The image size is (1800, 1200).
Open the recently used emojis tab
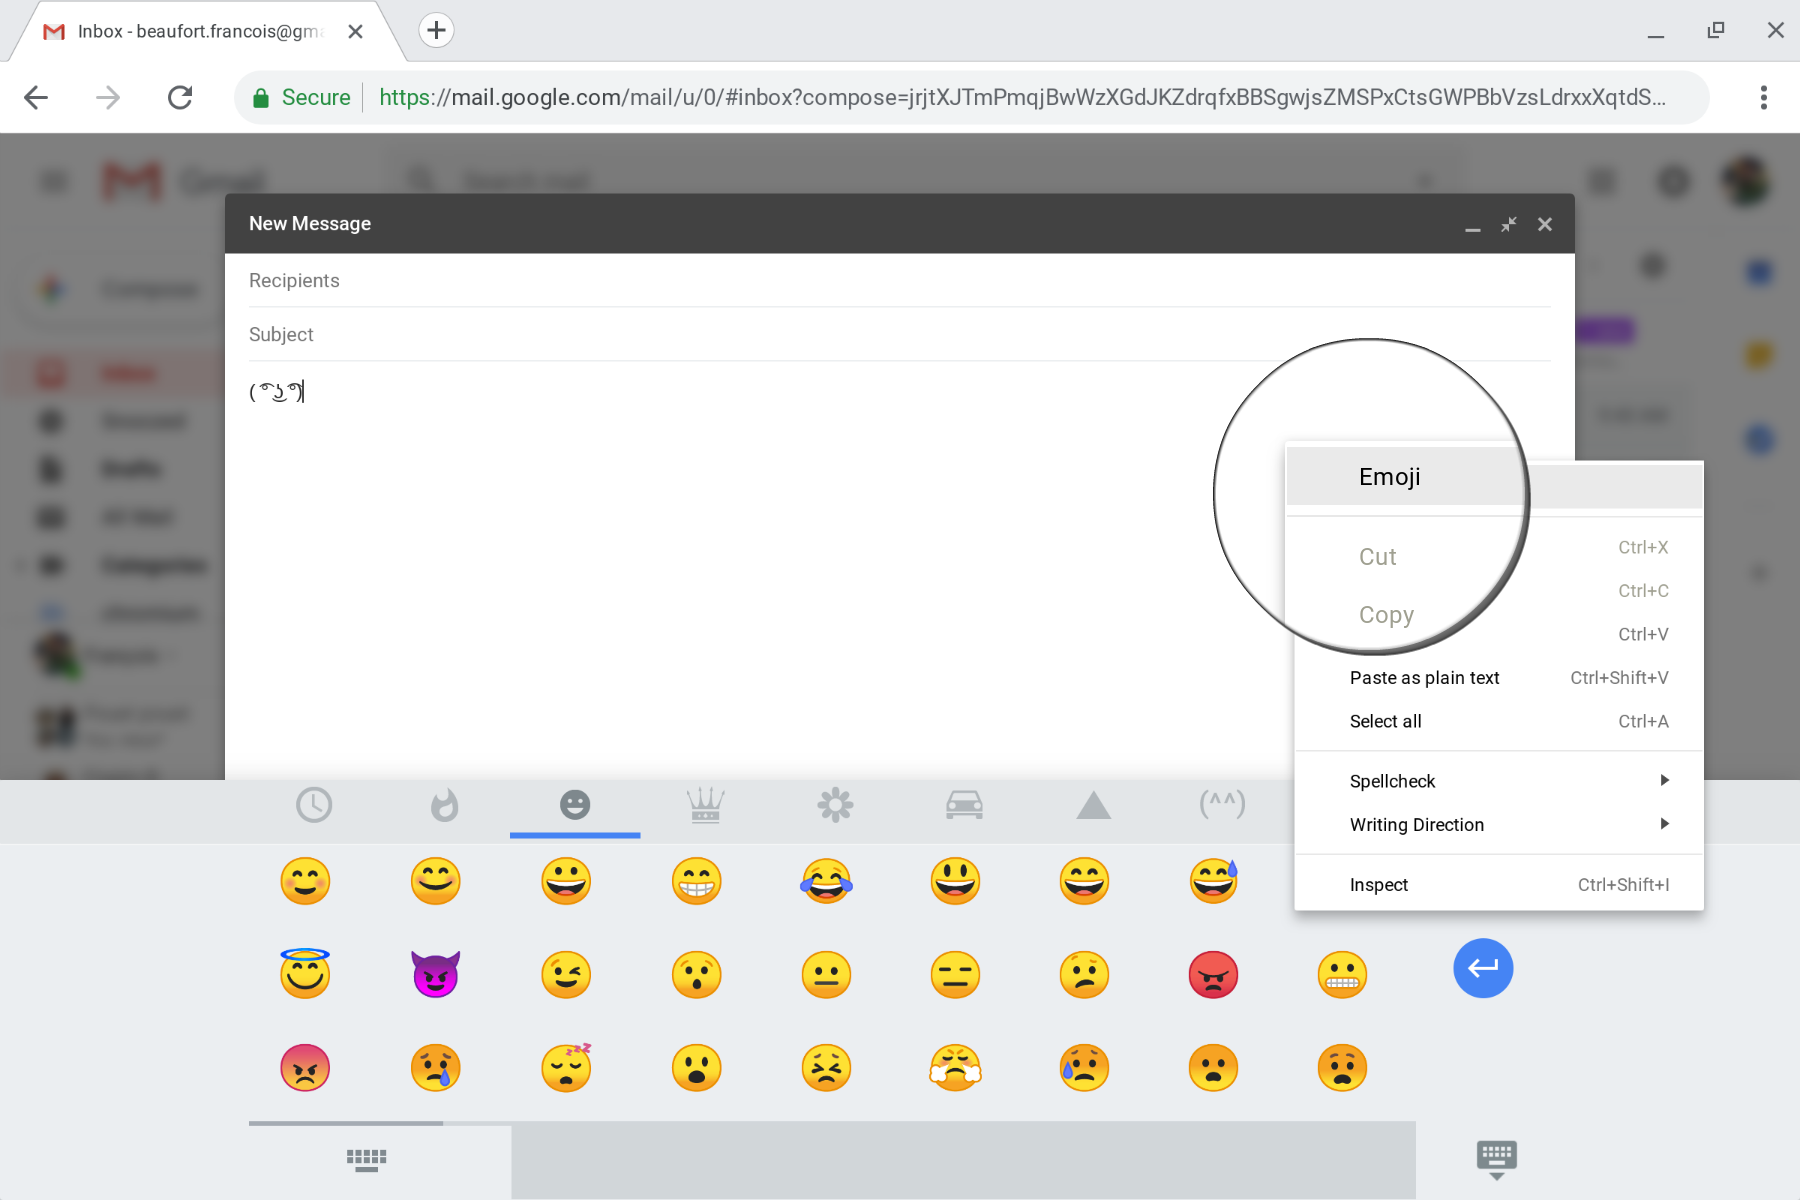[x=314, y=805]
